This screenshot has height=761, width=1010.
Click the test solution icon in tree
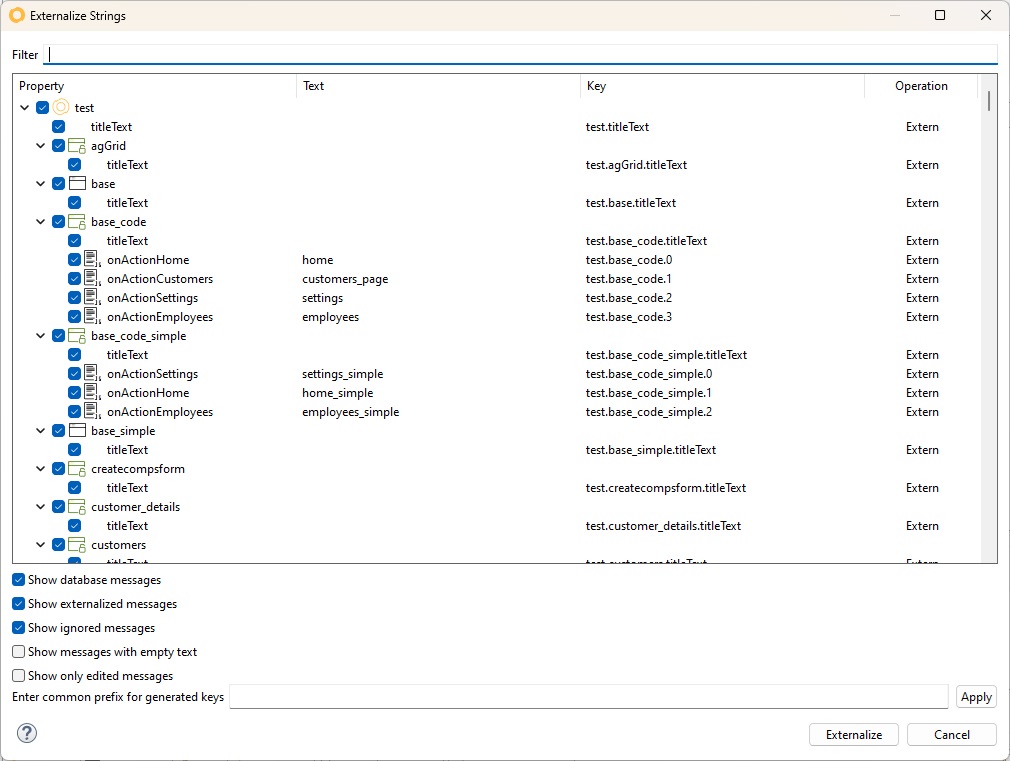pyautogui.click(x=61, y=108)
